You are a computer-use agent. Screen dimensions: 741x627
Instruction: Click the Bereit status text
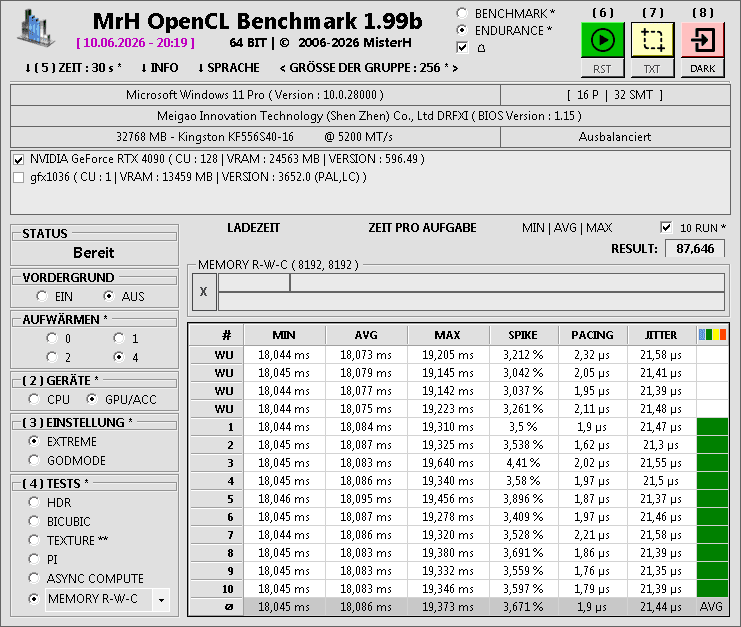pyautogui.click(x=94, y=253)
